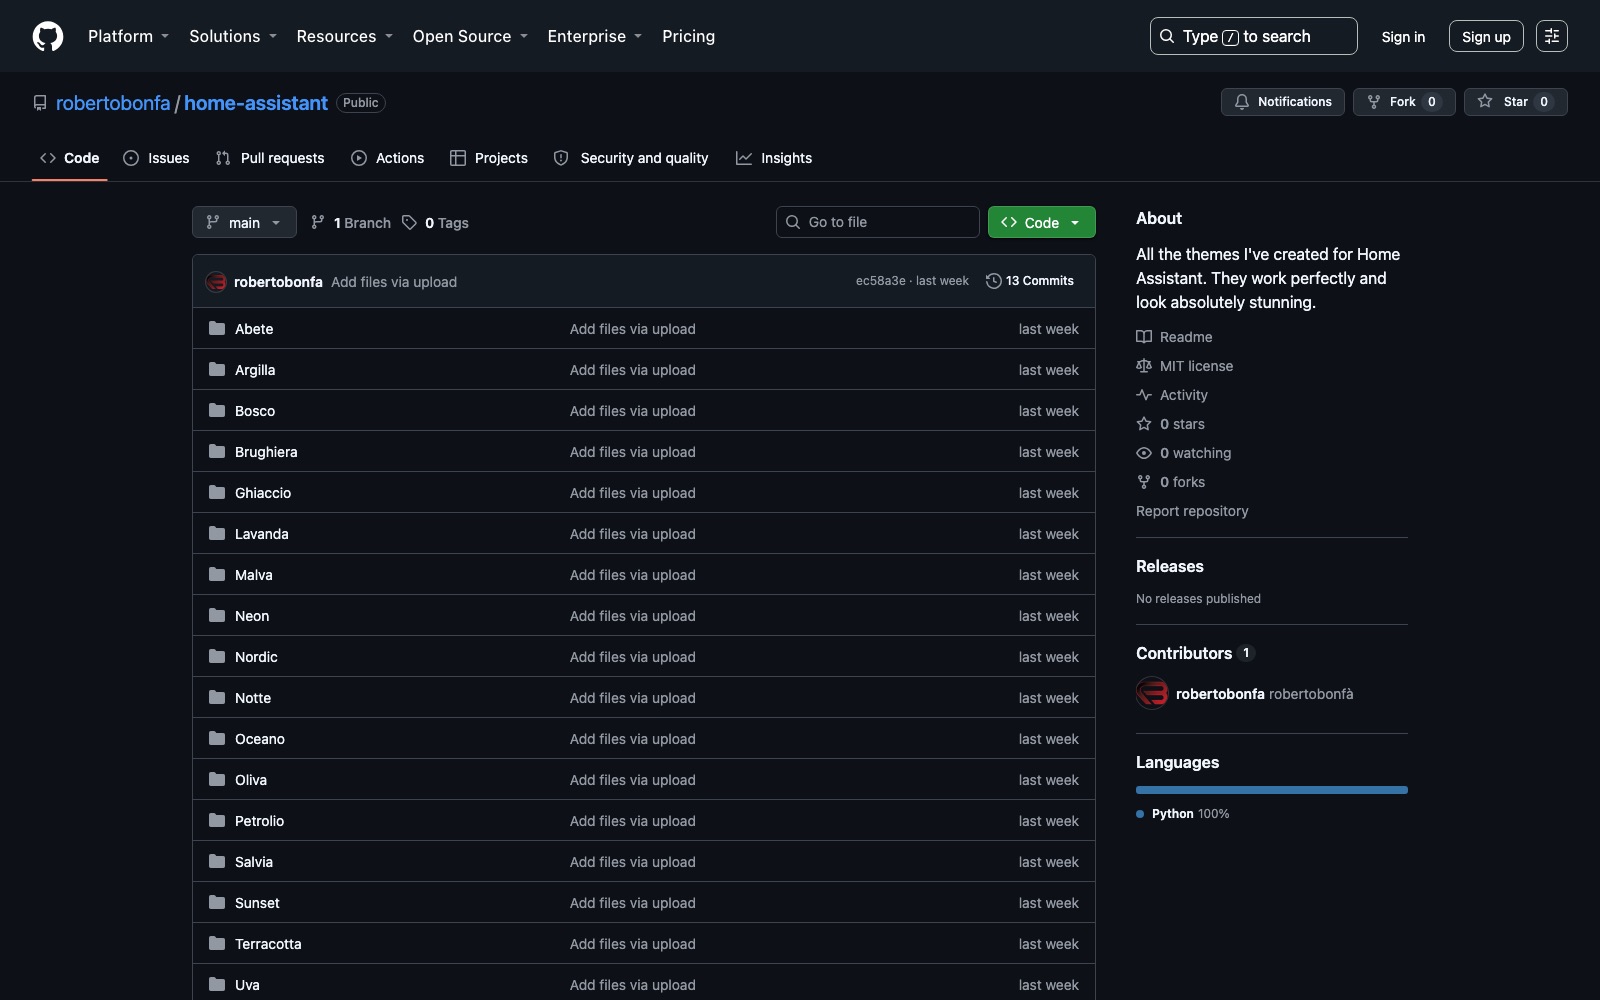
Task: Click the Notte folder icon
Action: [x=217, y=697]
